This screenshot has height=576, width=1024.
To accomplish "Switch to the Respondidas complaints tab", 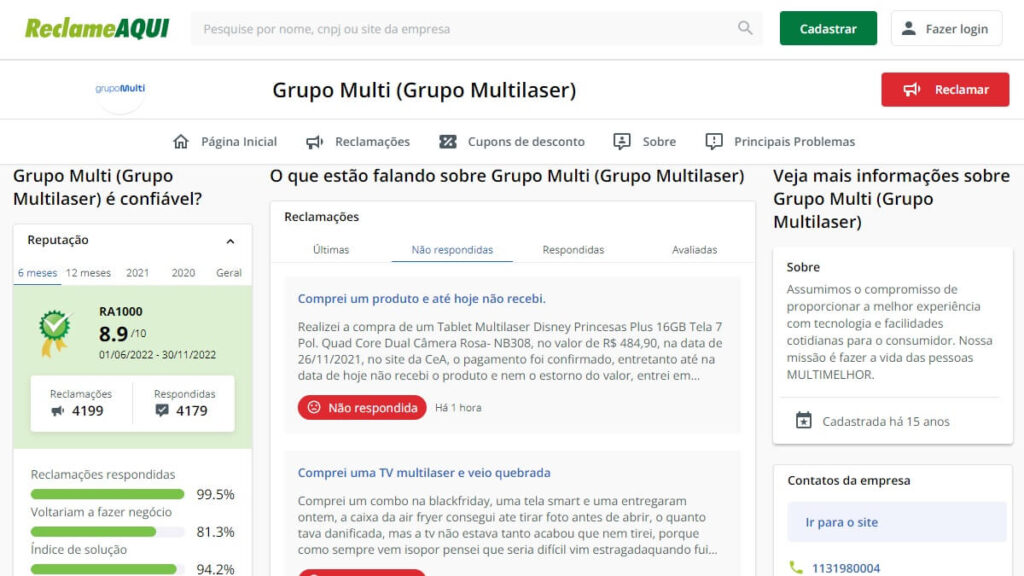I will [573, 249].
